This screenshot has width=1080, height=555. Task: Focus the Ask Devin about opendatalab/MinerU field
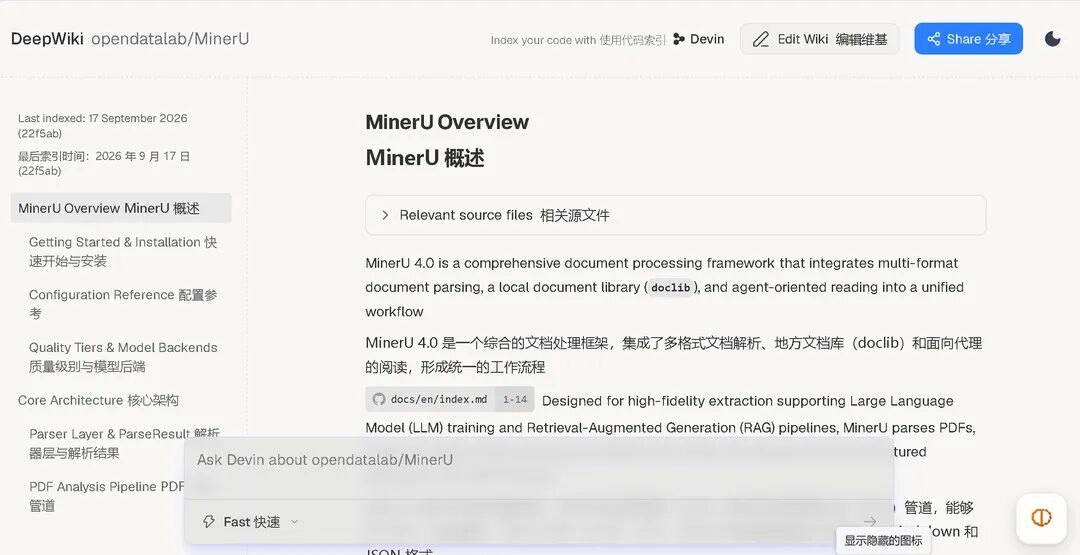(x=539, y=460)
